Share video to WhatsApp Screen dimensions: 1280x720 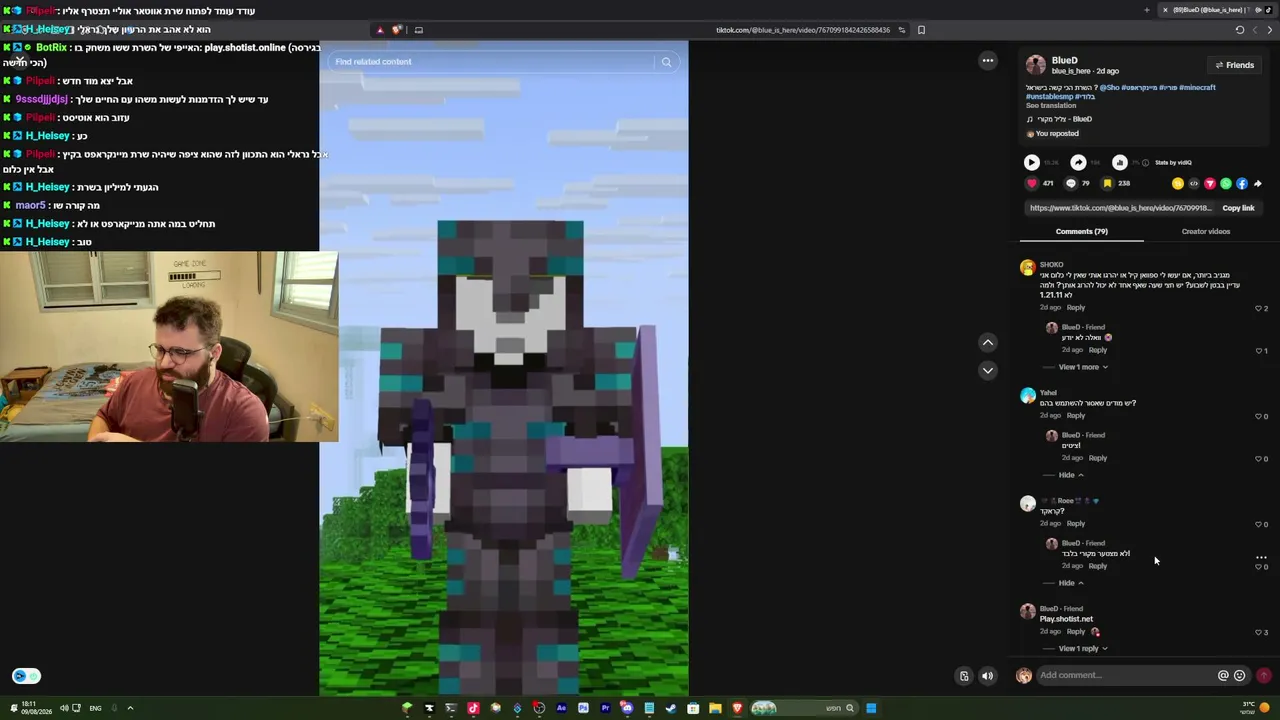(x=1226, y=184)
